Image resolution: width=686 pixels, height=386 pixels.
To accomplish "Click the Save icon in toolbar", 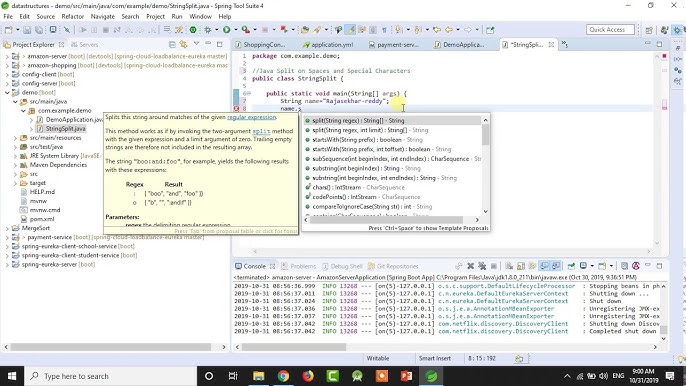I will 27,30.
